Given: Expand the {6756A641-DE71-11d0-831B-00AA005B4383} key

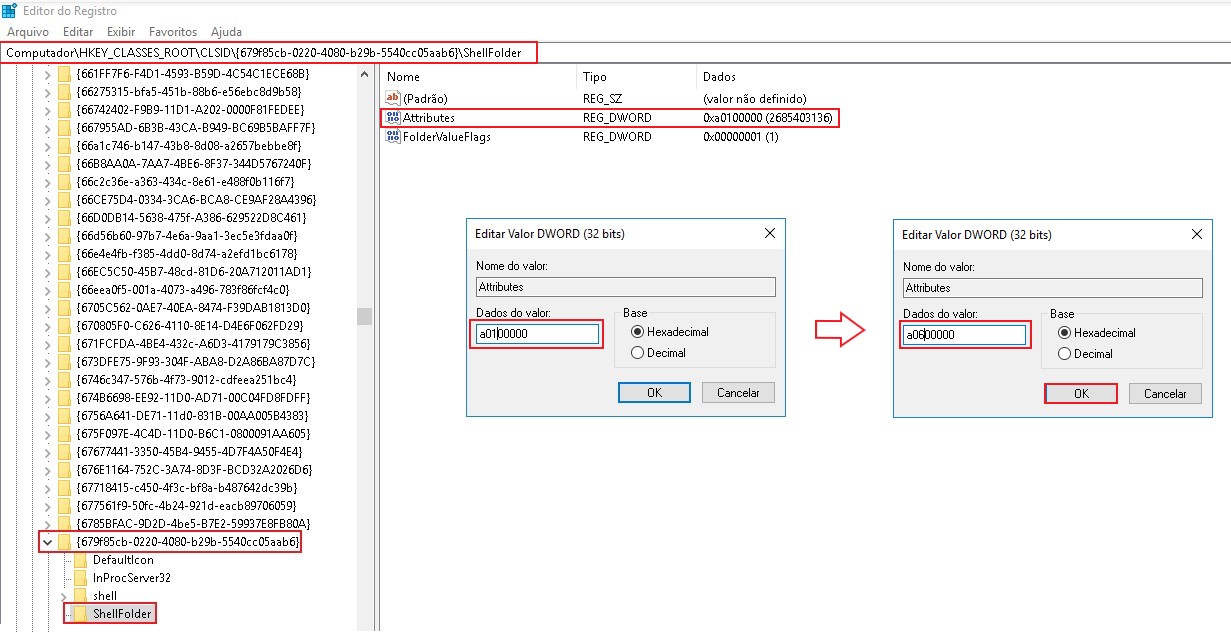Looking at the screenshot, I should pyautogui.click(x=47, y=416).
